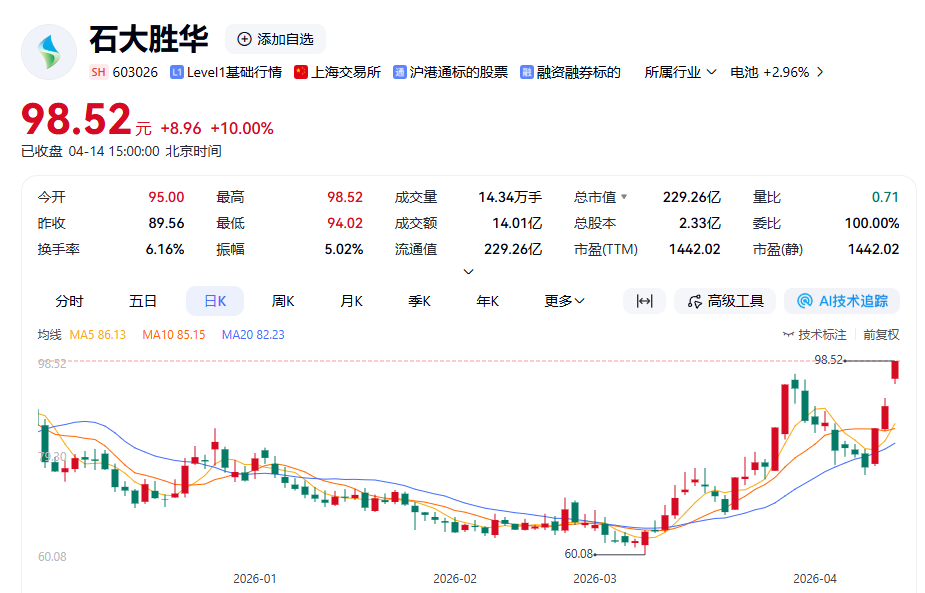
Task: Click the chart width-fit icon button
Action: pos(644,301)
